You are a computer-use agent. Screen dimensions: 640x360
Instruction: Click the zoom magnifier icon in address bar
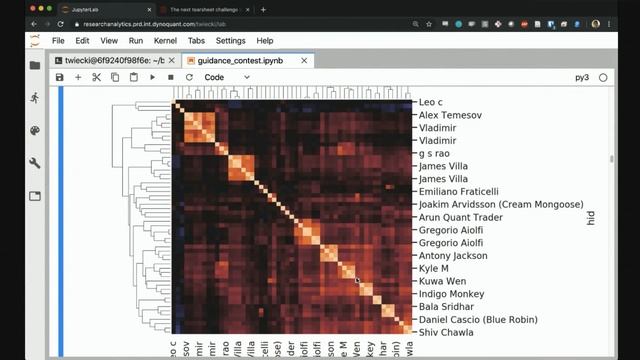[416, 24]
